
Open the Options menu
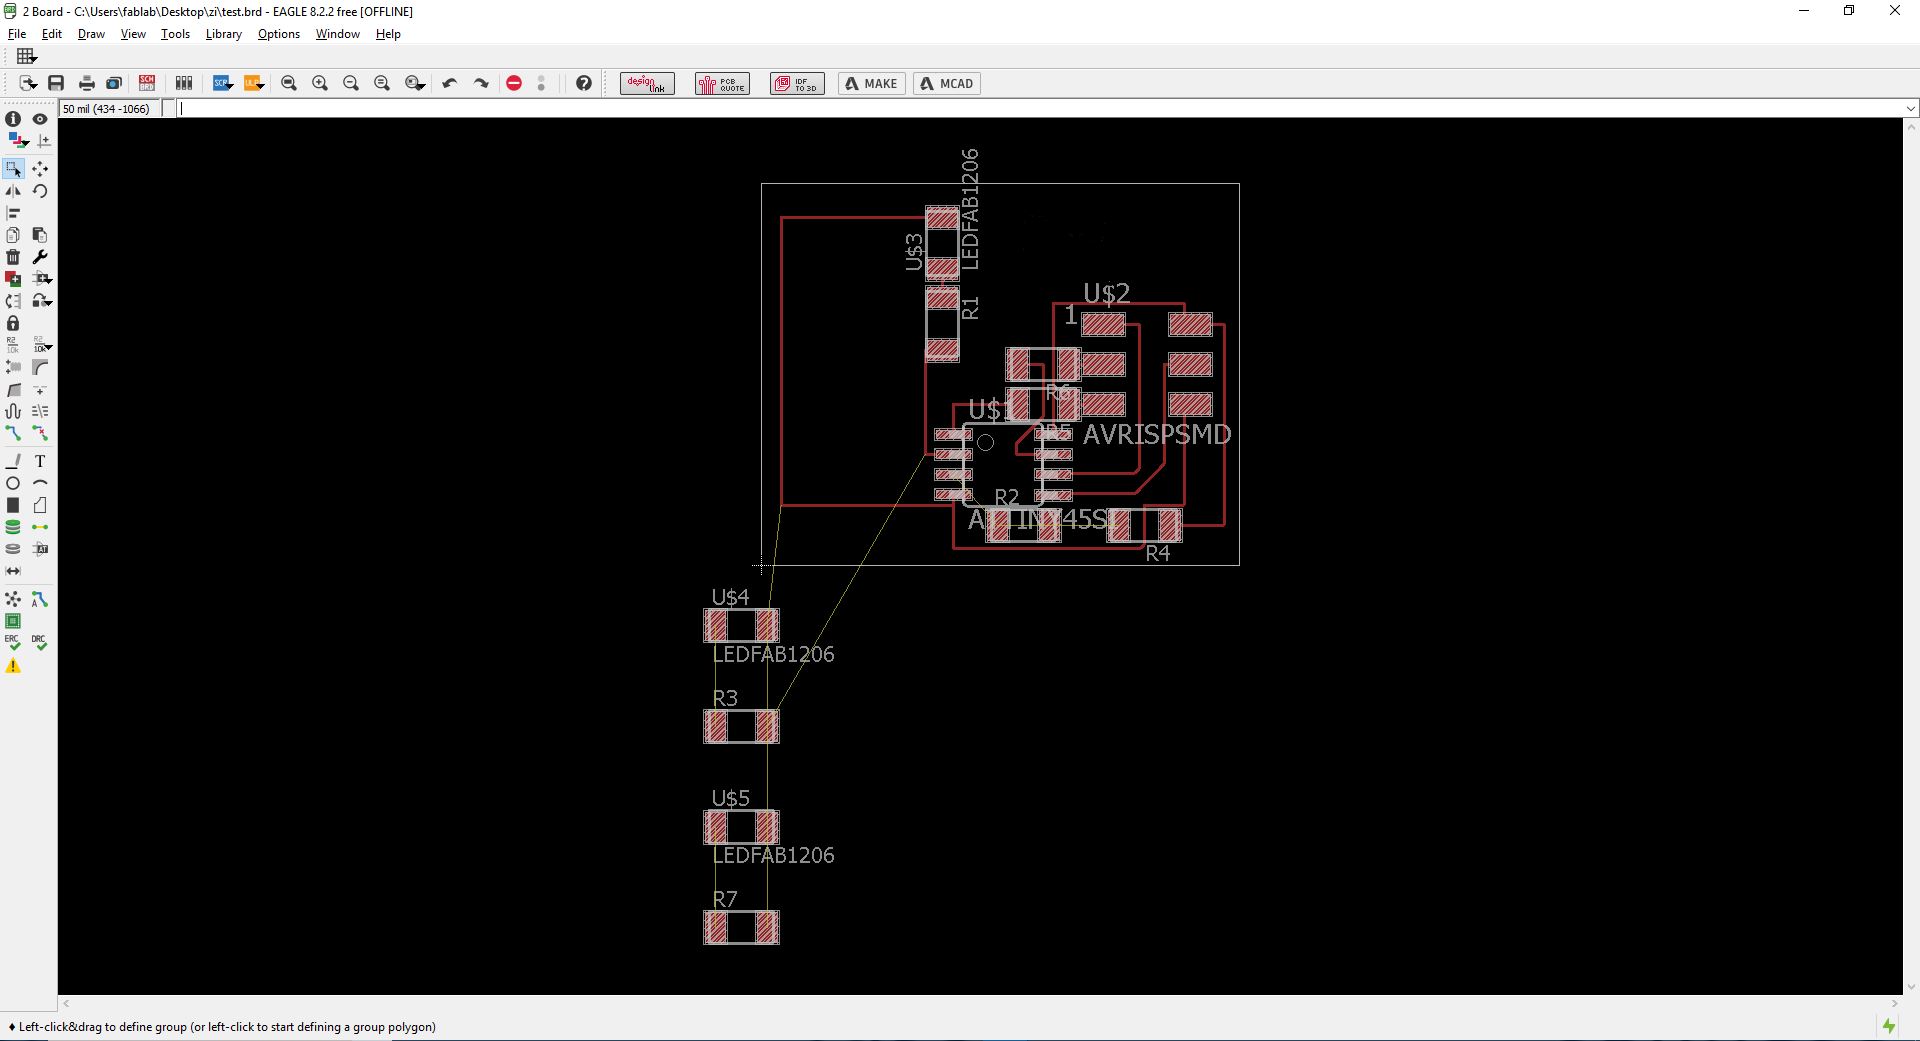tap(278, 34)
